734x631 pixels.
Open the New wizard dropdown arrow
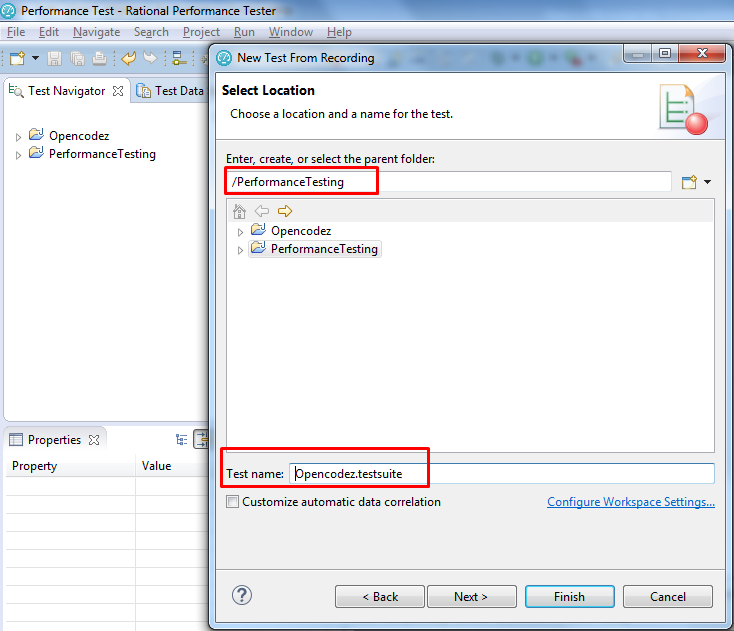(35, 58)
